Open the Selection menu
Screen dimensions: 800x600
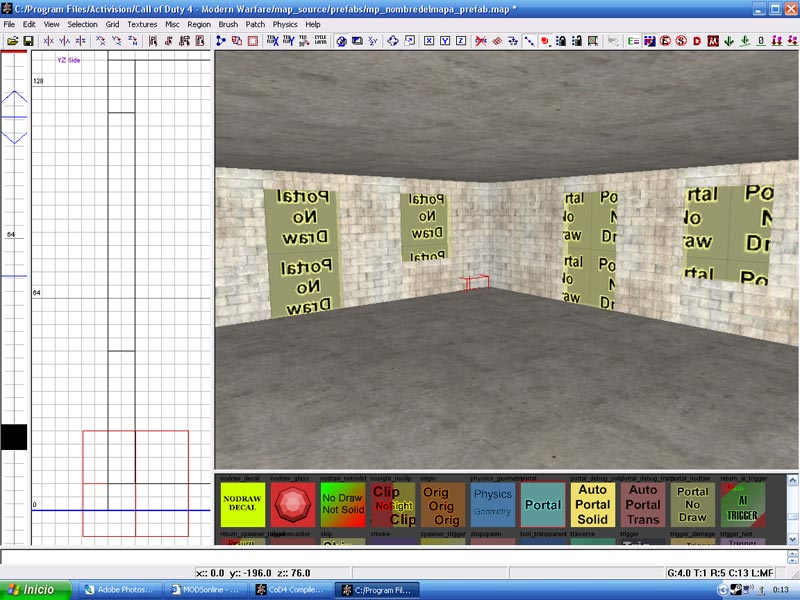(x=82, y=24)
